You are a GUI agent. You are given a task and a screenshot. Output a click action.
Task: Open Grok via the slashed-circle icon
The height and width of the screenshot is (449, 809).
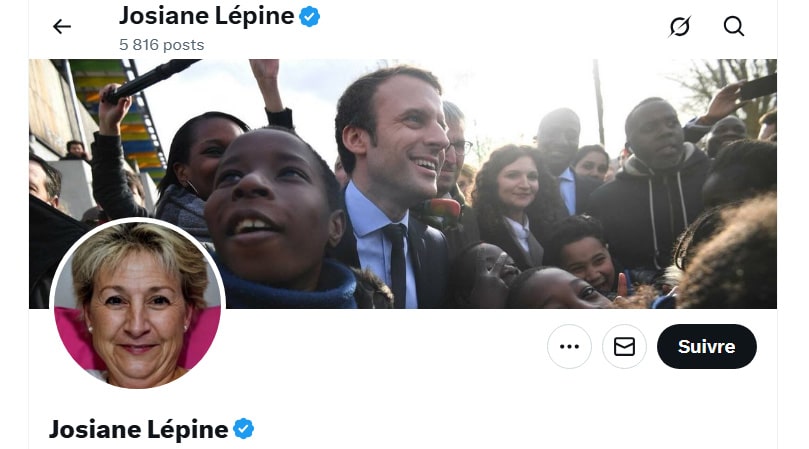[679, 26]
